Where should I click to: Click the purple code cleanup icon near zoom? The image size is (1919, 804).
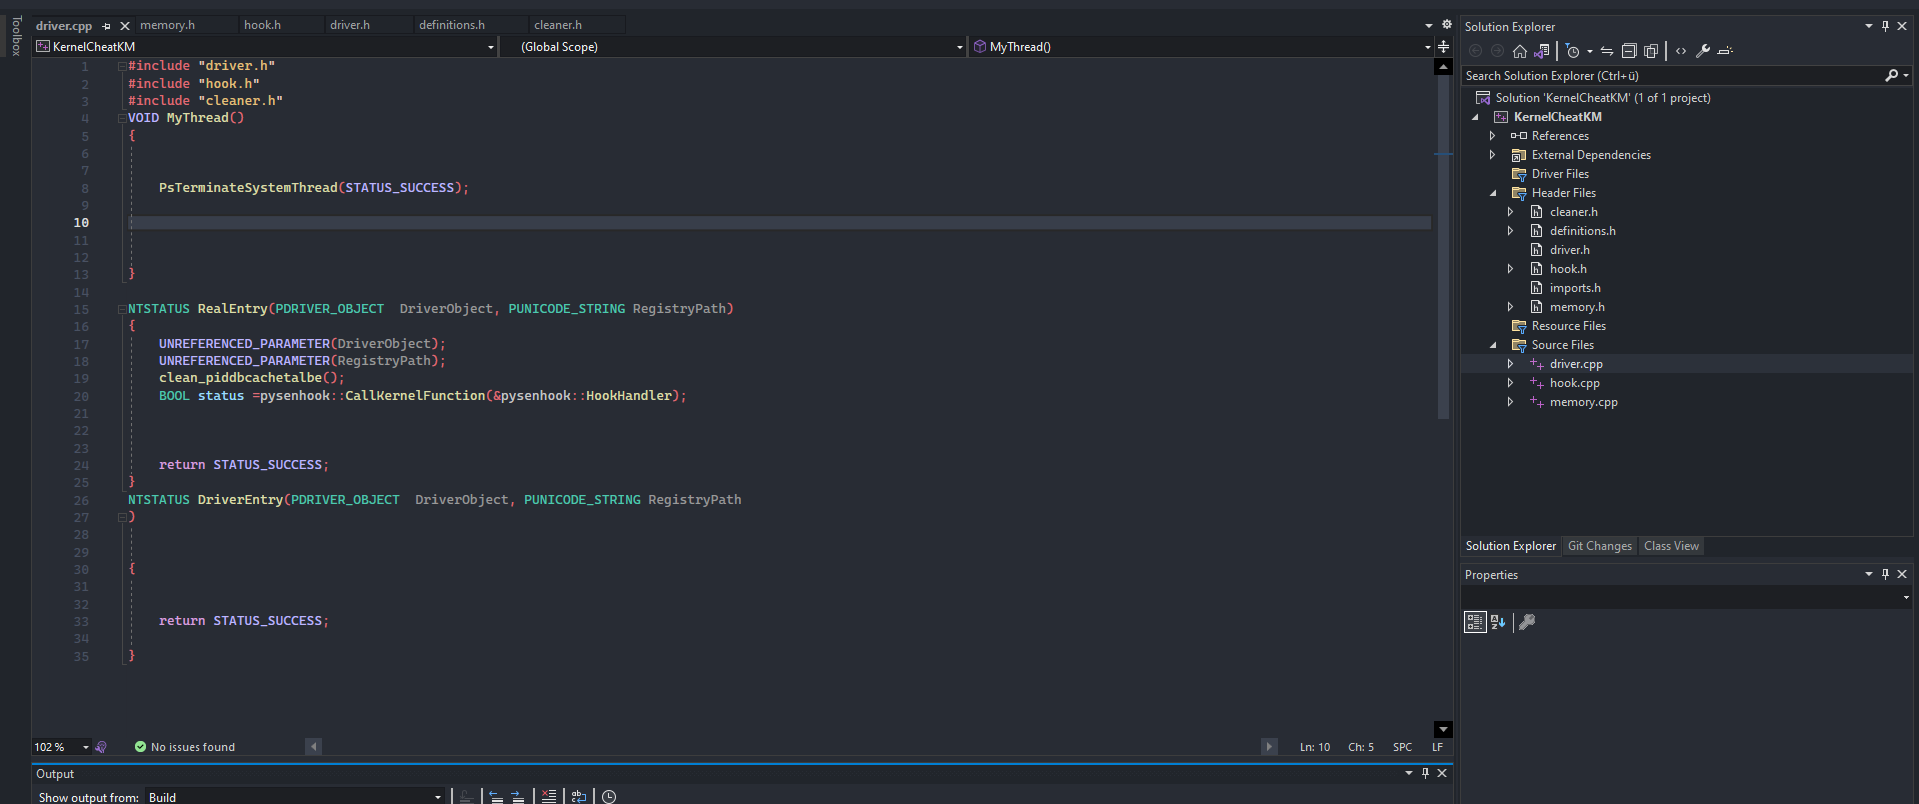[101, 747]
